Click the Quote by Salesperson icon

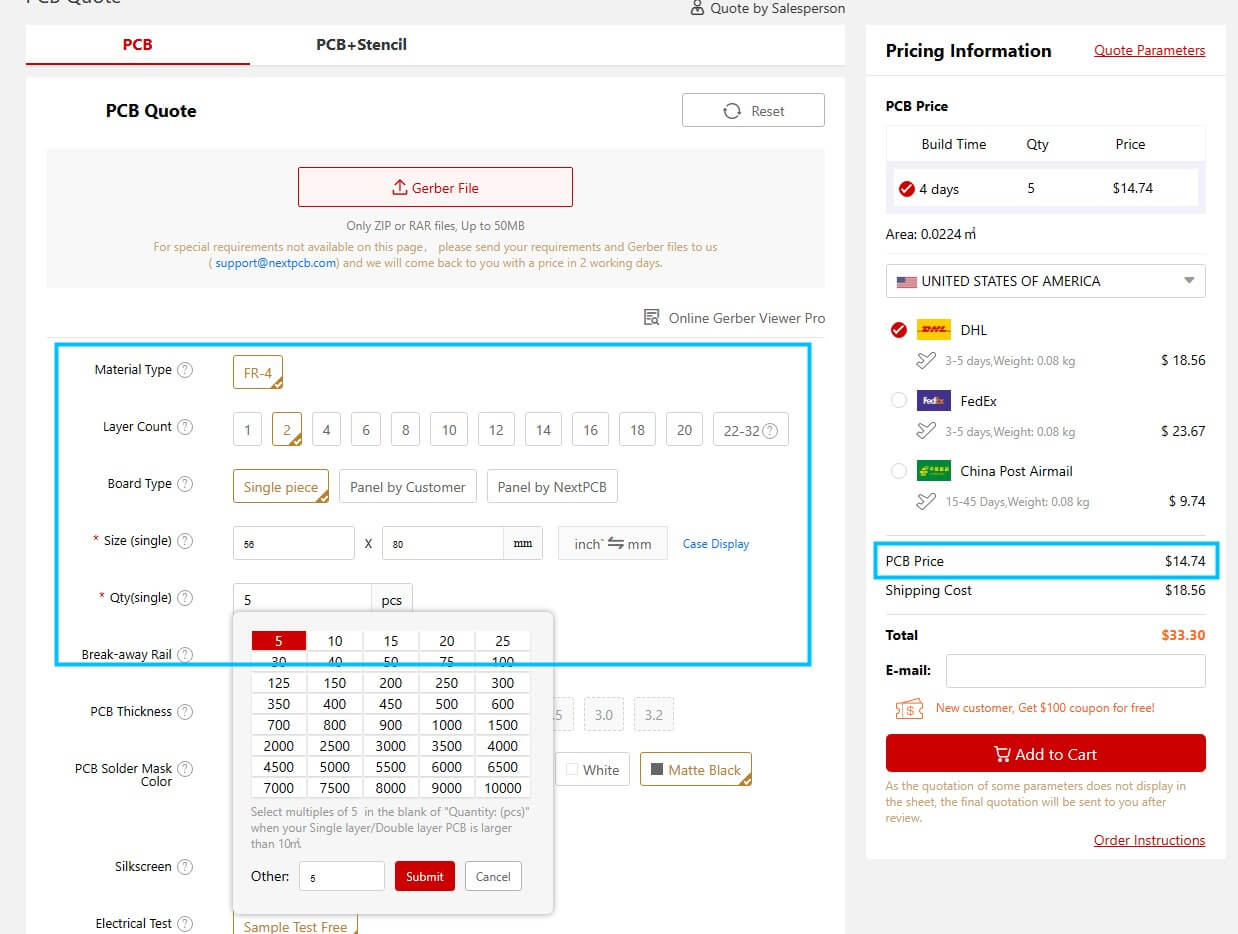(697, 8)
